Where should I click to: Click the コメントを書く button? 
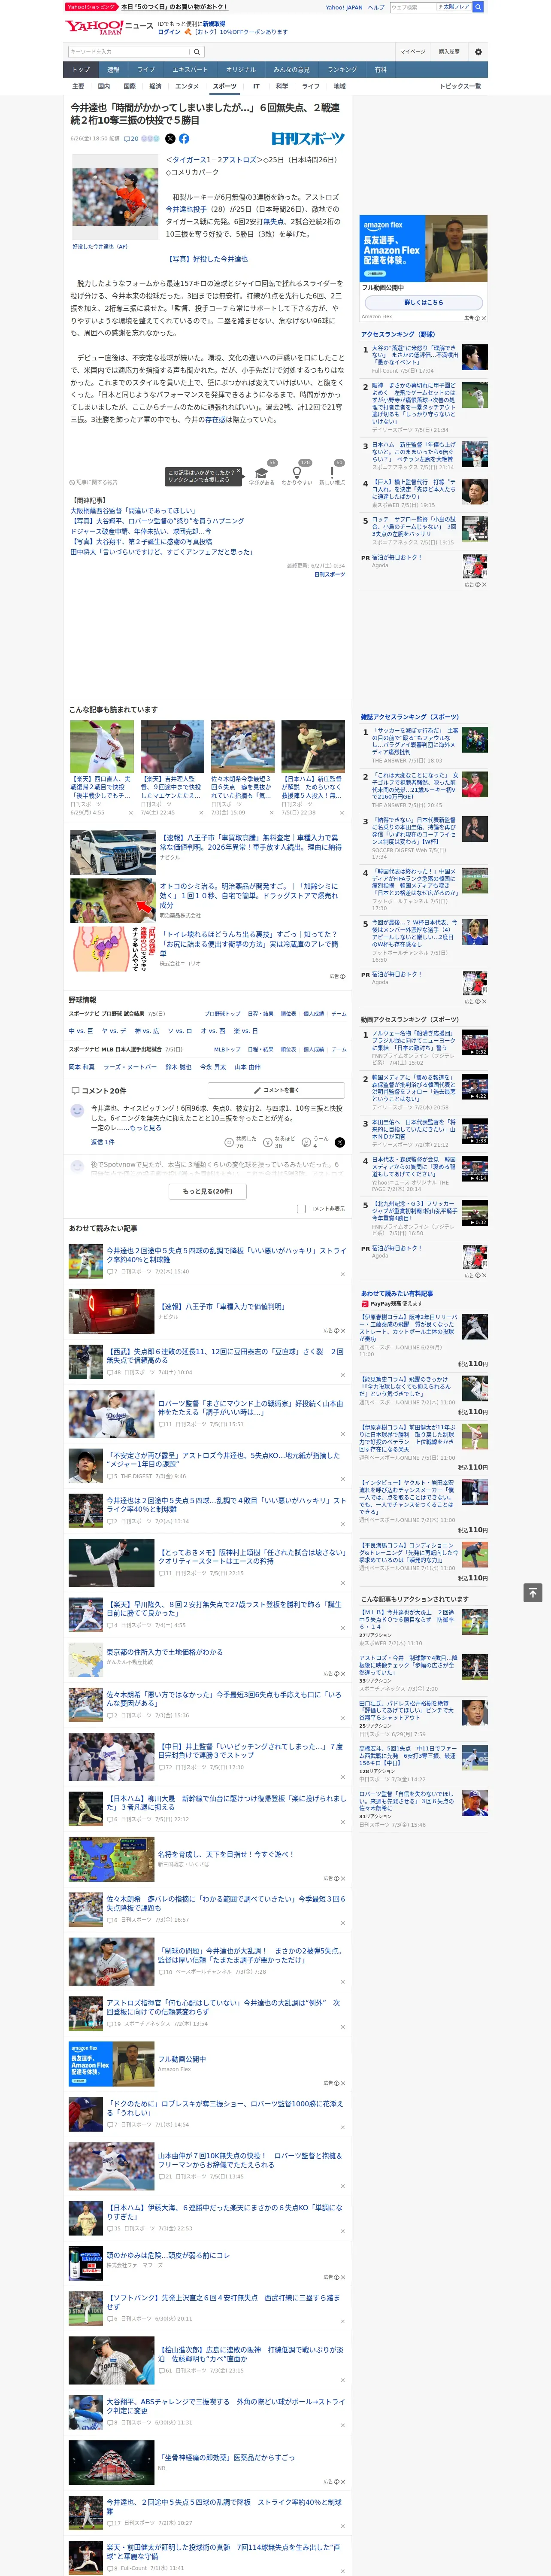276,1090
